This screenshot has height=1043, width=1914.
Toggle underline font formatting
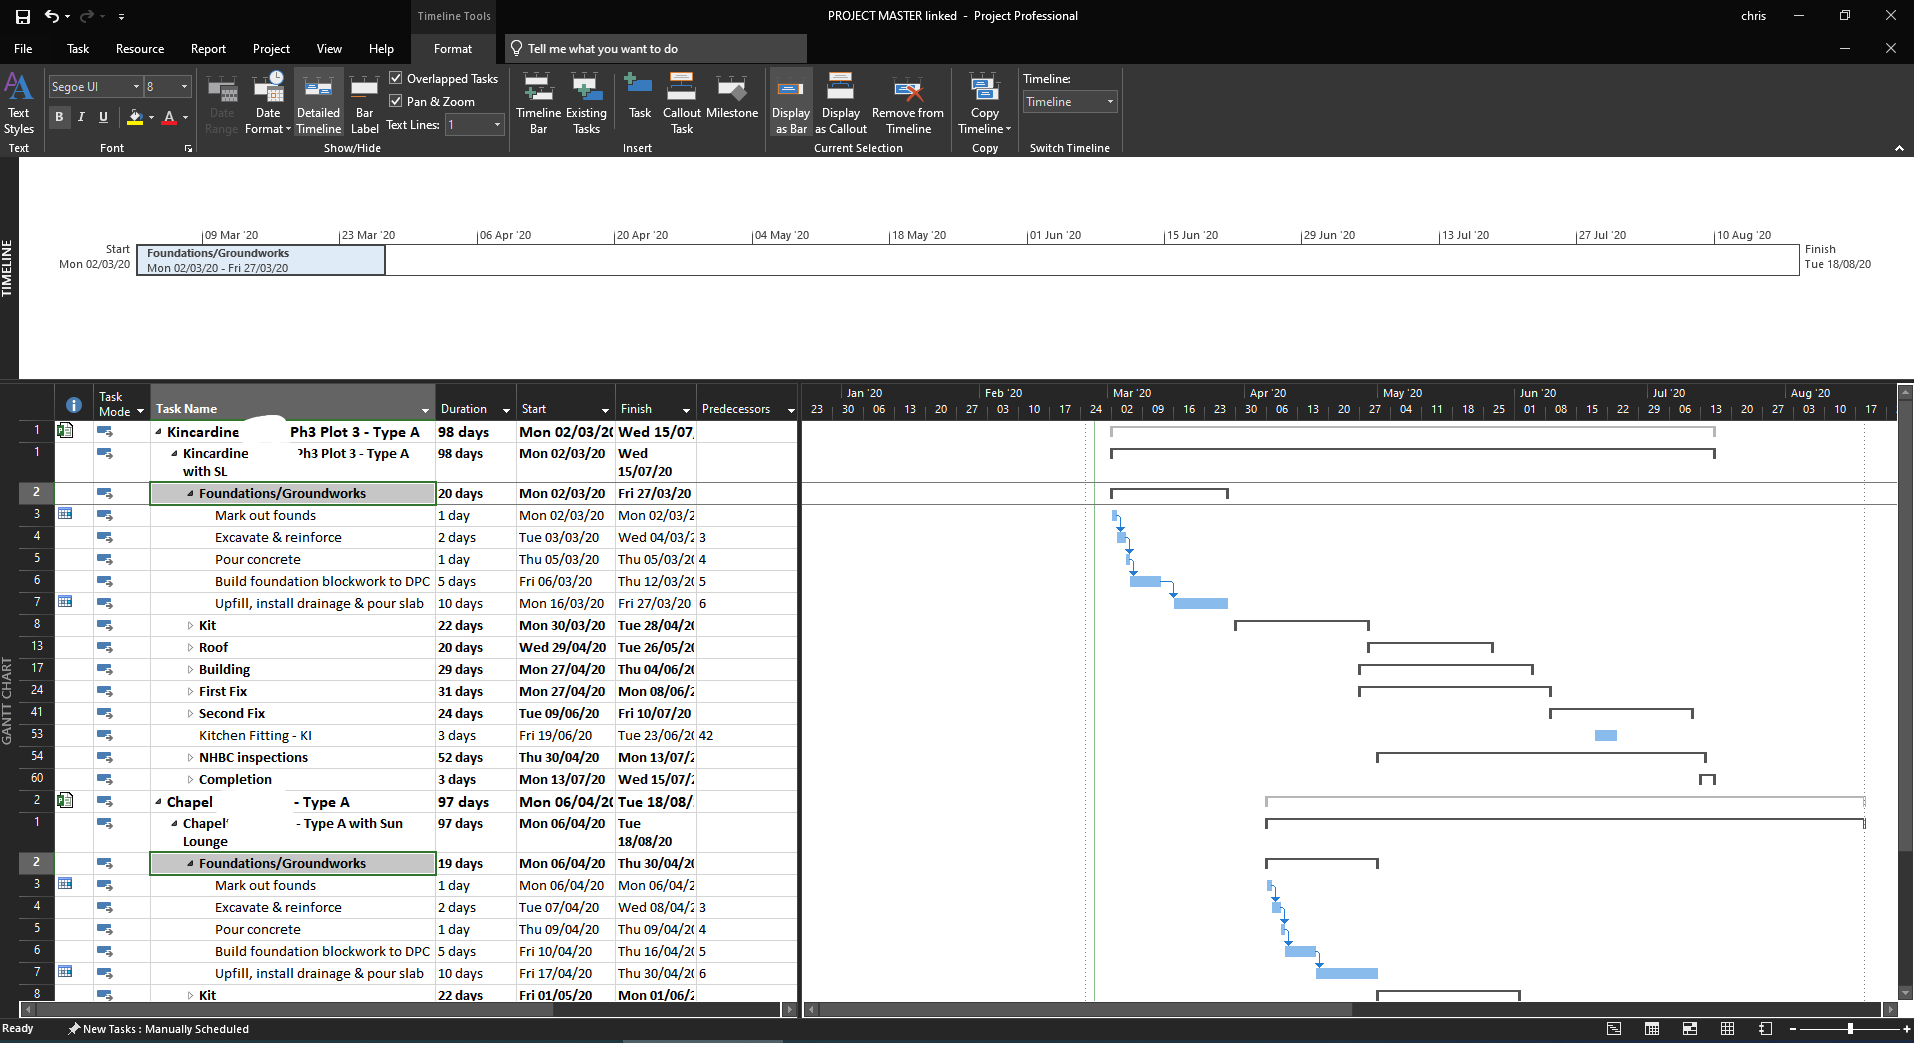coord(103,117)
